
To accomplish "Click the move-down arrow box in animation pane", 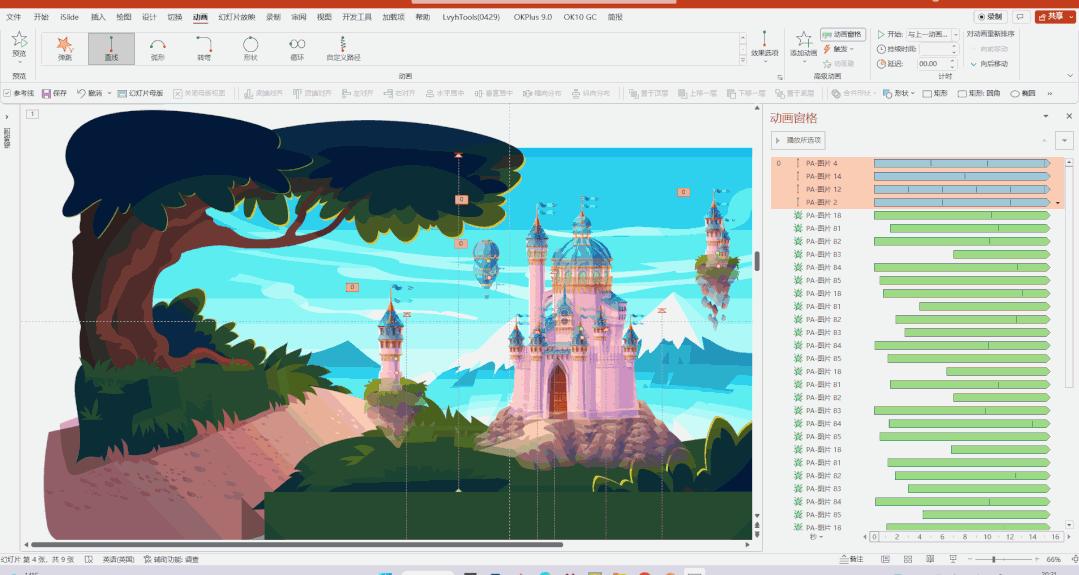I will (x=1065, y=140).
